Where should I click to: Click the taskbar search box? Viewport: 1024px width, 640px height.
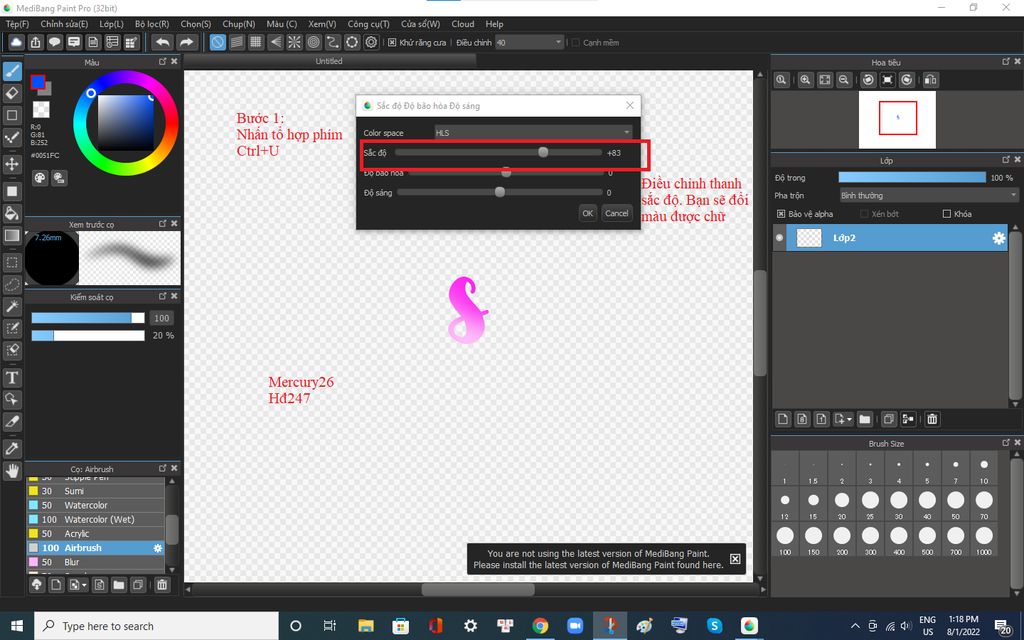157,626
